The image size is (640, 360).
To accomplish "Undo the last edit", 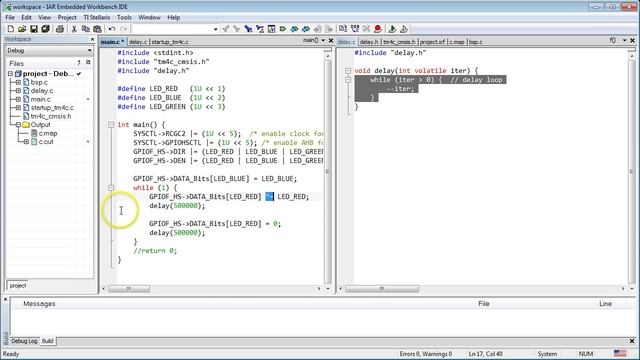I will pos(112,29).
